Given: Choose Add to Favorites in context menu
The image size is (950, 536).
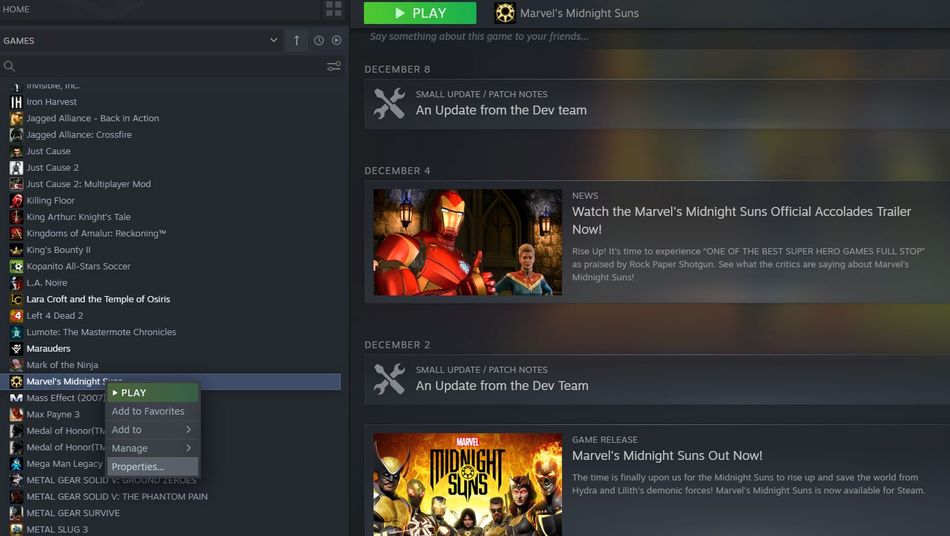Looking at the screenshot, I should 152,411.
